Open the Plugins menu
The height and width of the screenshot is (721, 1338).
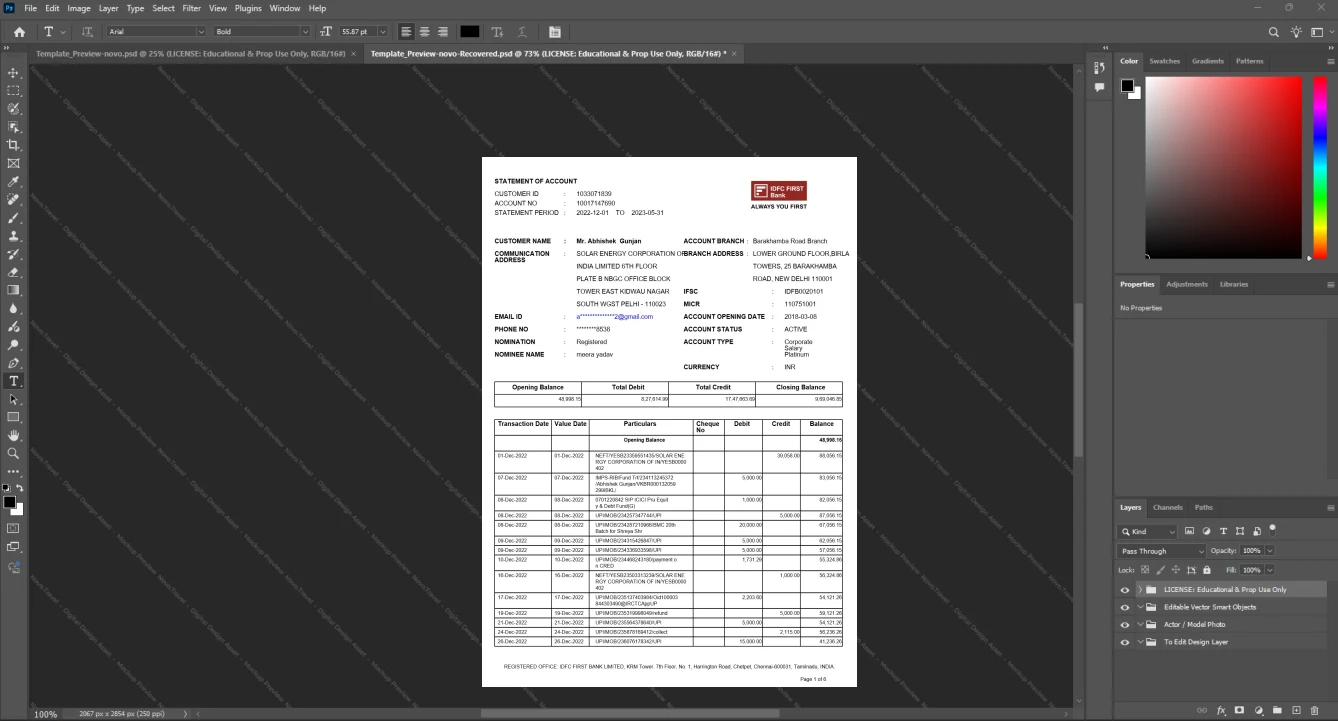(x=248, y=8)
